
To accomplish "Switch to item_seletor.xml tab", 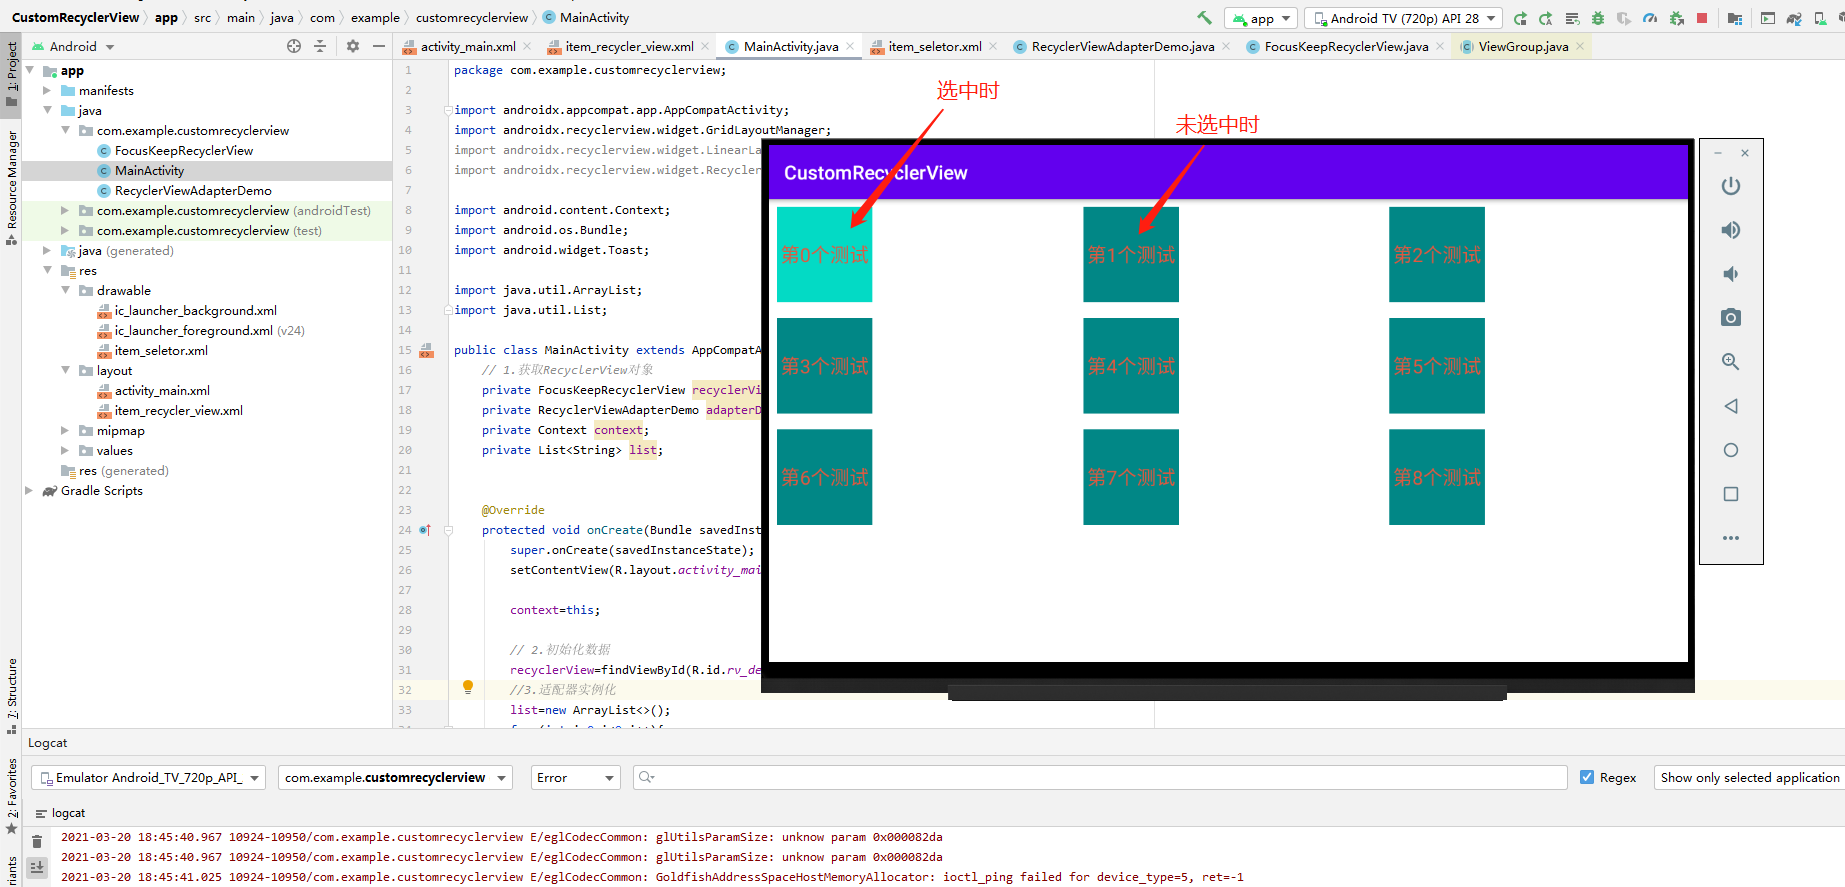I will coord(935,47).
